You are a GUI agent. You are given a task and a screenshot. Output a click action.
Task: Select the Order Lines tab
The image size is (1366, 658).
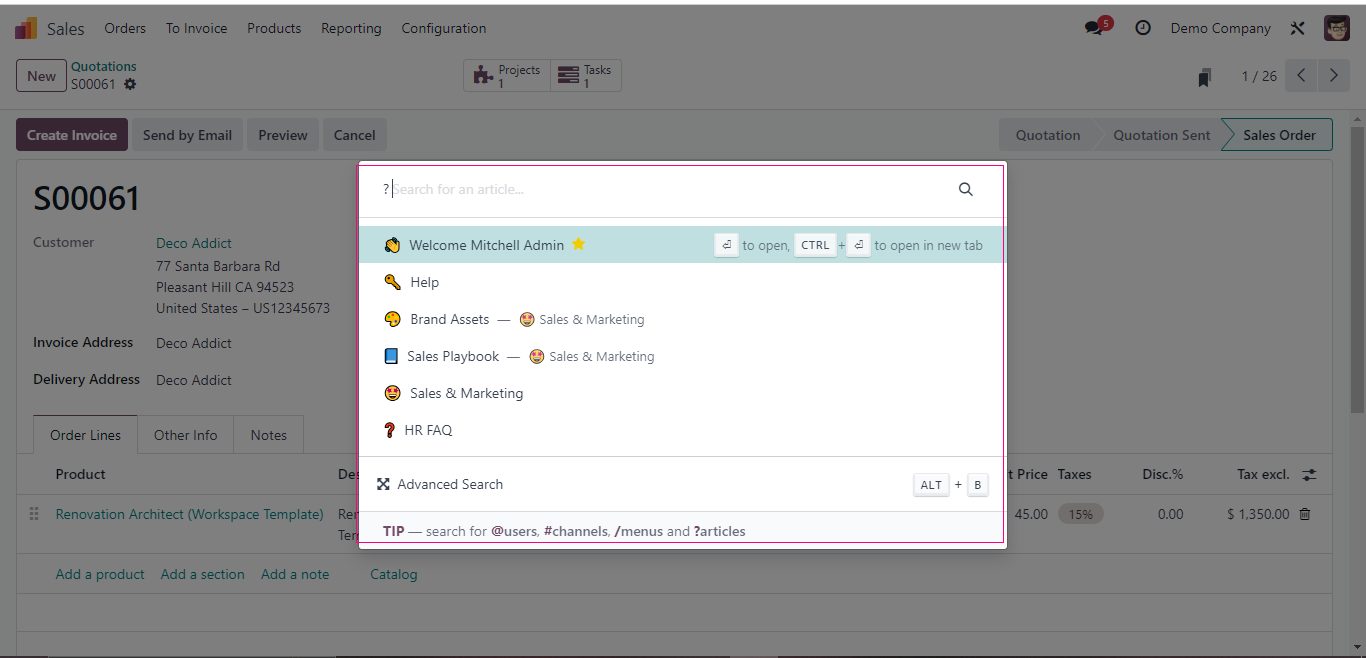coord(85,435)
